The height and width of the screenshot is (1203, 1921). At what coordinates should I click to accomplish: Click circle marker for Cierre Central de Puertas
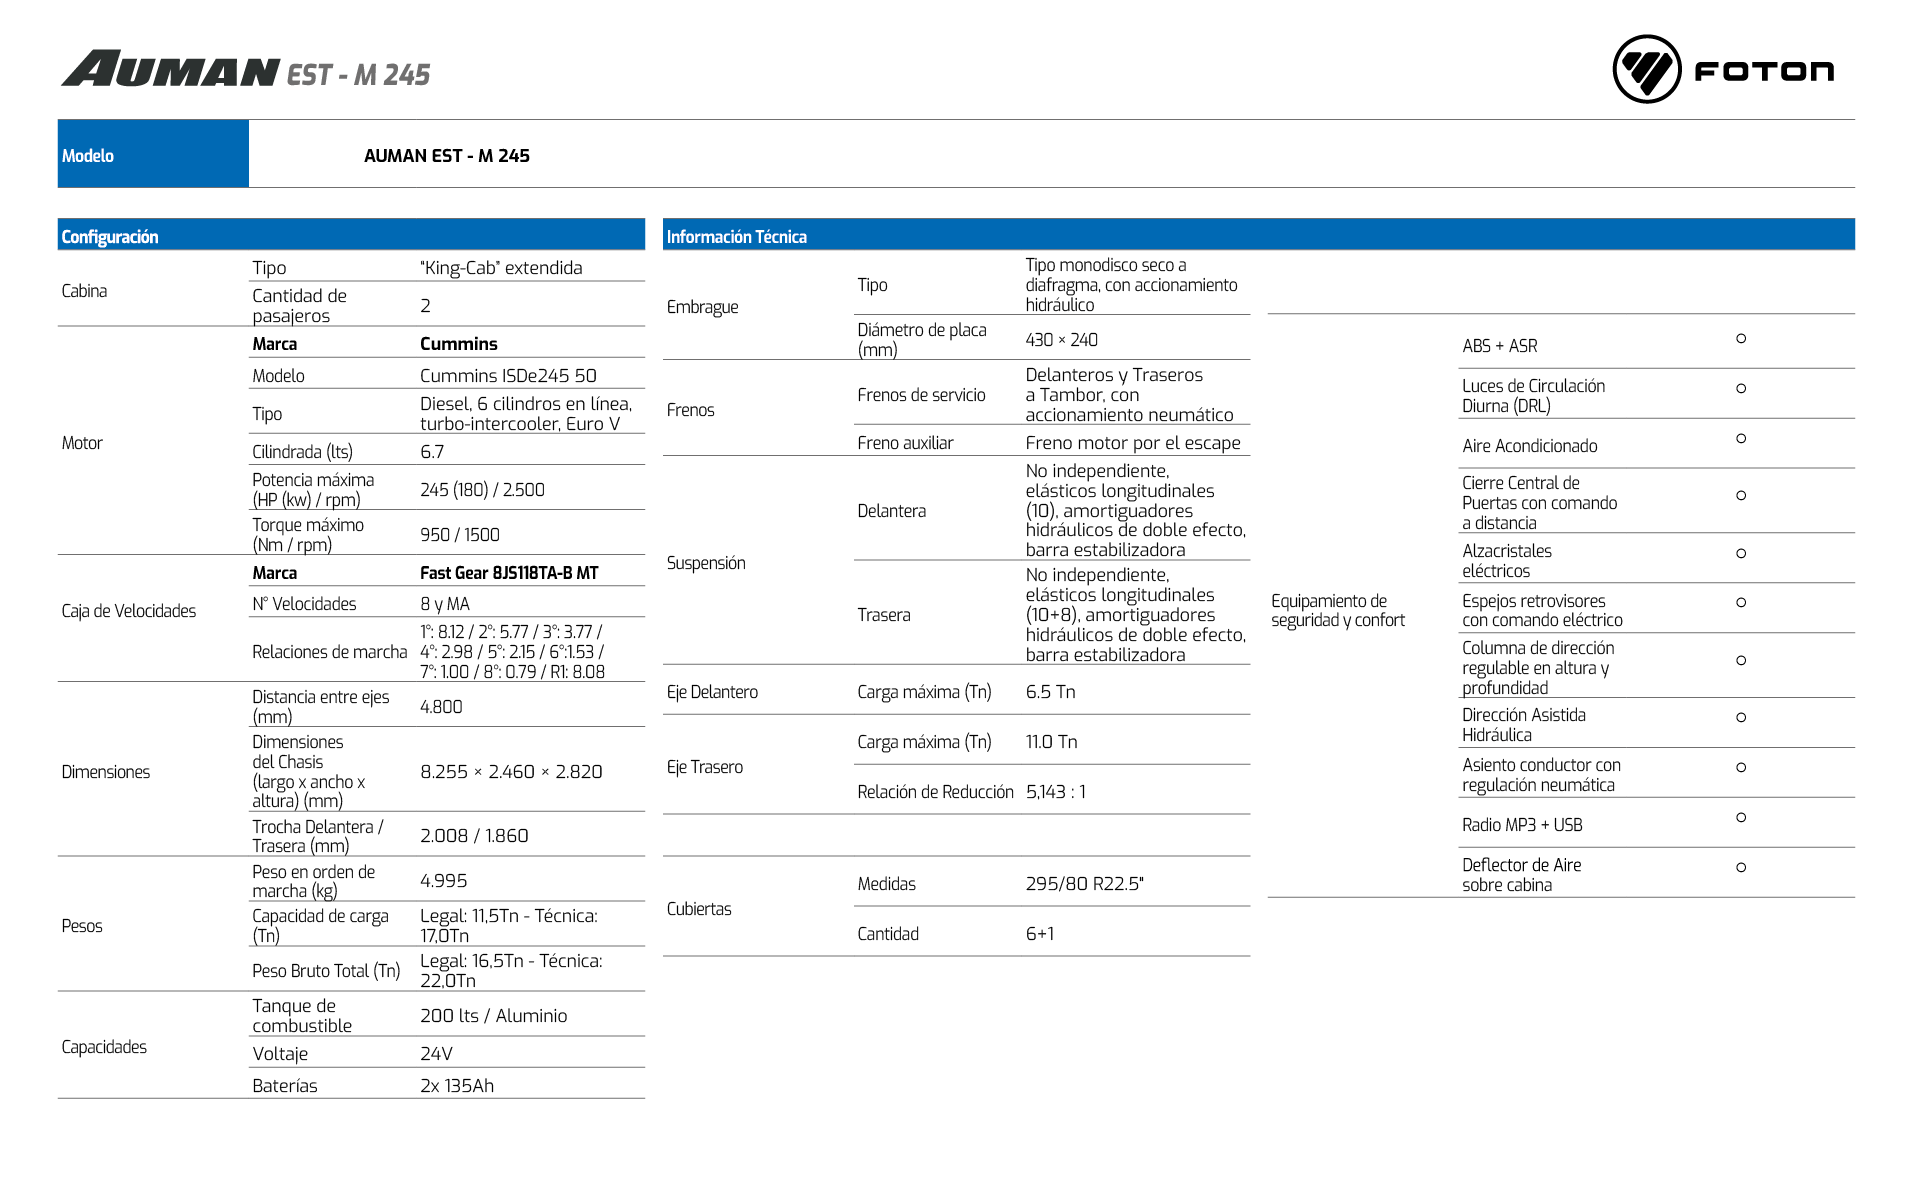point(1741,496)
